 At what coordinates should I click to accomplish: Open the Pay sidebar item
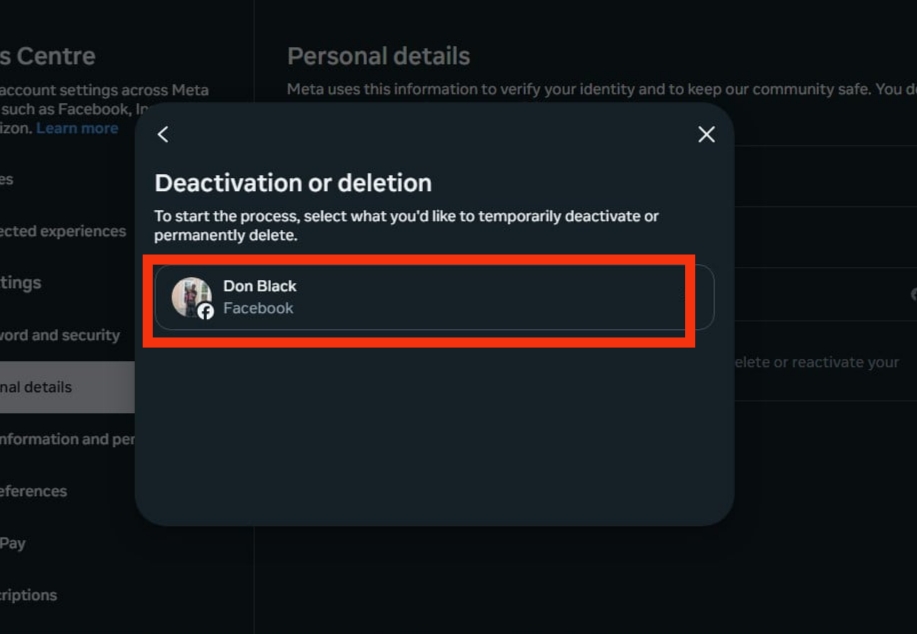(x=13, y=543)
